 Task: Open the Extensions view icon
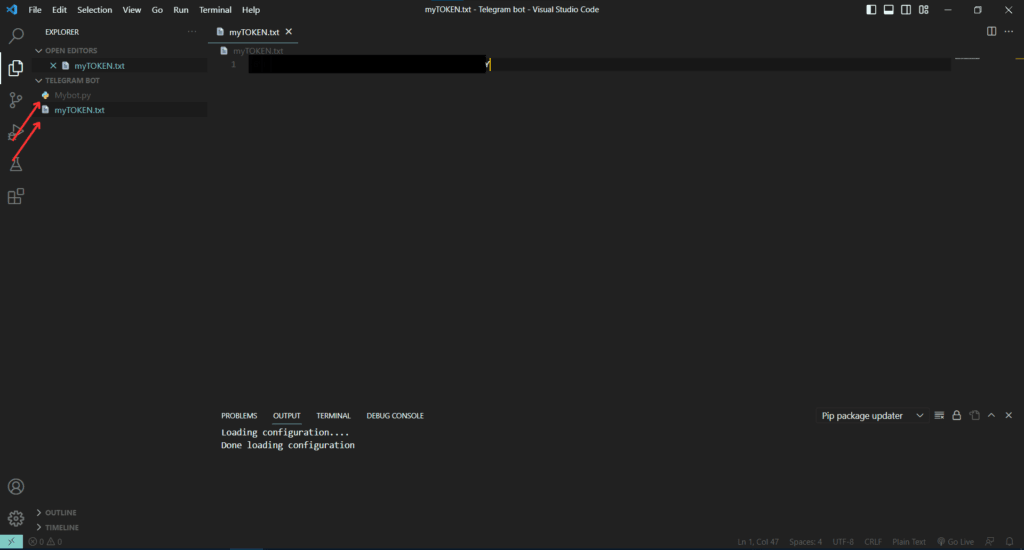16,196
